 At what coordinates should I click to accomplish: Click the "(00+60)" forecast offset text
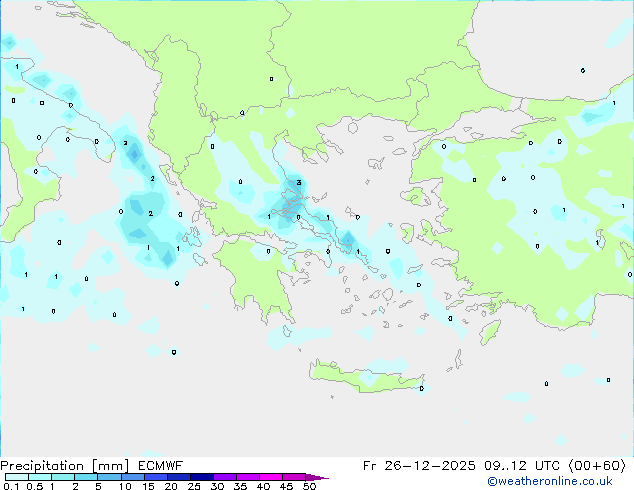click(597, 466)
